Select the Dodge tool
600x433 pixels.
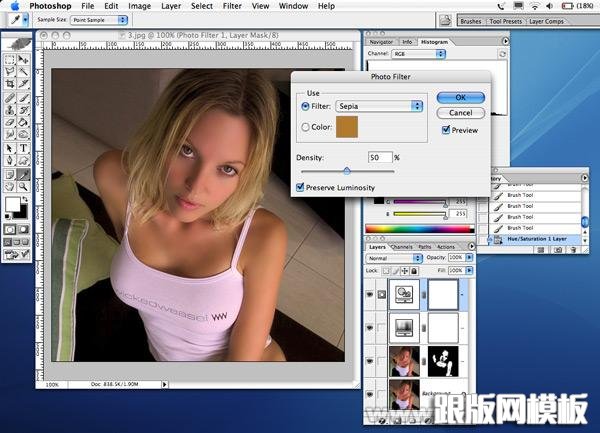coord(23,134)
